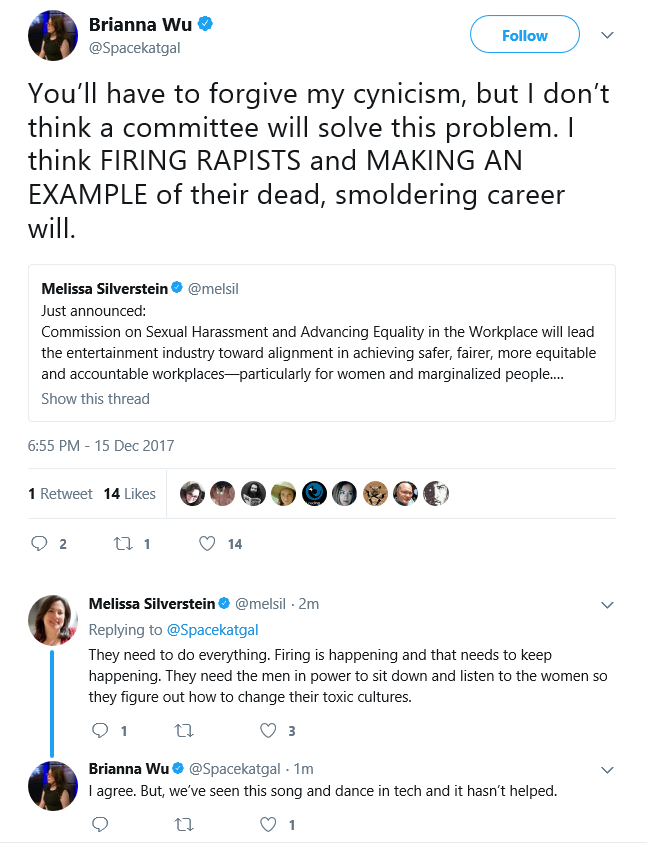Screen dimensions: 647x853
Task: Open the @Spacekatgal mention in reply
Action: click(x=212, y=629)
